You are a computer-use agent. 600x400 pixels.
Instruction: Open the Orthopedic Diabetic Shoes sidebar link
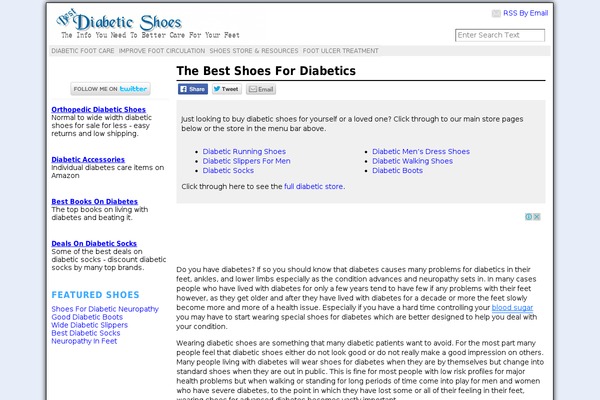pyautogui.click(x=98, y=109)
